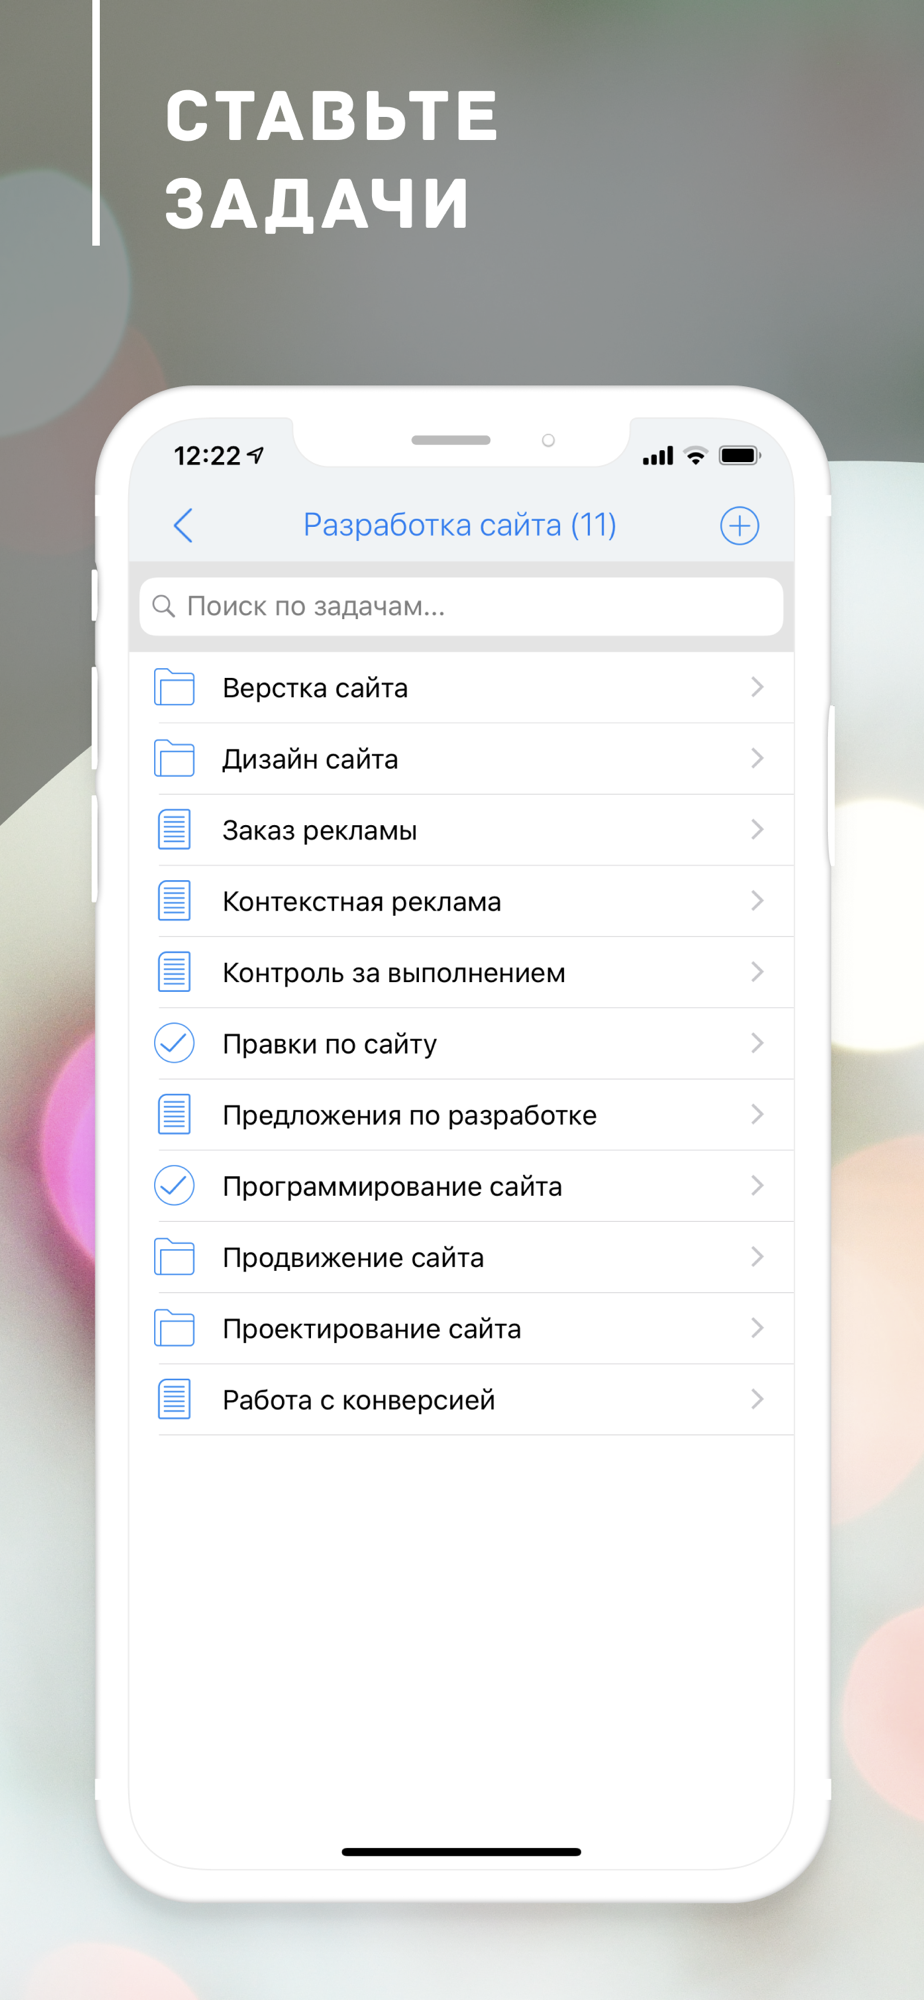
Task: Tap the Разработка сайта (11) title
Action: (460, 525)
